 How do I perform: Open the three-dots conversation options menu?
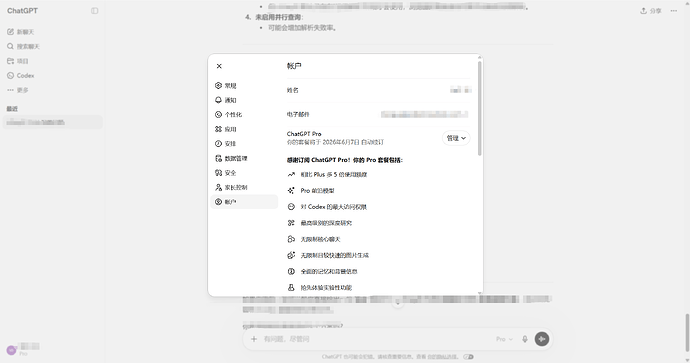click(x=674, y=11)
